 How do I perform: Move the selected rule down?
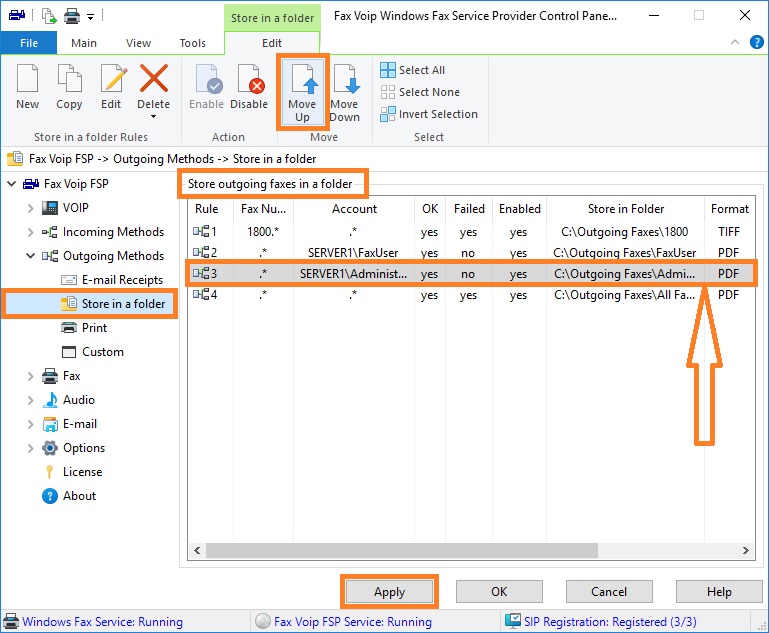(345, 92)
